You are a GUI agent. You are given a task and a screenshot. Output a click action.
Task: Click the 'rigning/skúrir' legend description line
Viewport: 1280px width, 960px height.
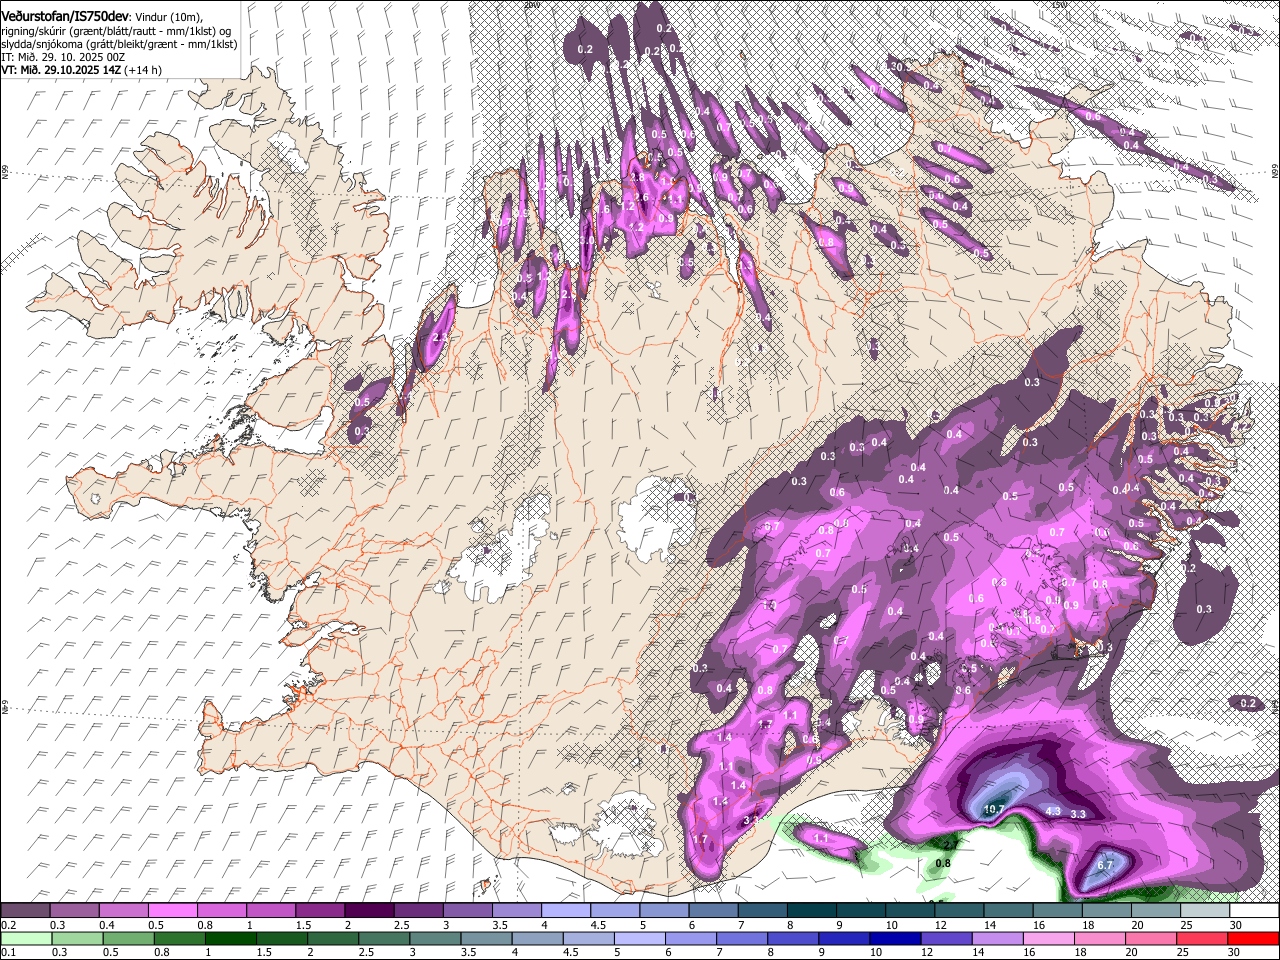[x=116, y=32]
